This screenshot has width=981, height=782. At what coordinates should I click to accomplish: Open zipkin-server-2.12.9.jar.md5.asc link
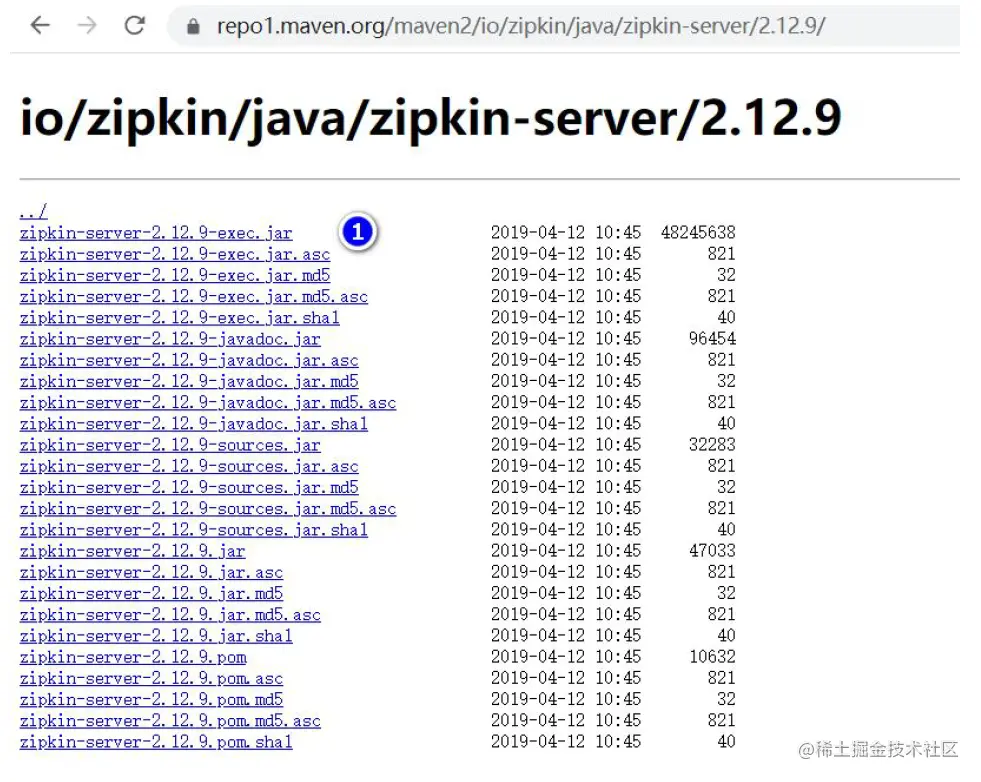pos(170,616)
